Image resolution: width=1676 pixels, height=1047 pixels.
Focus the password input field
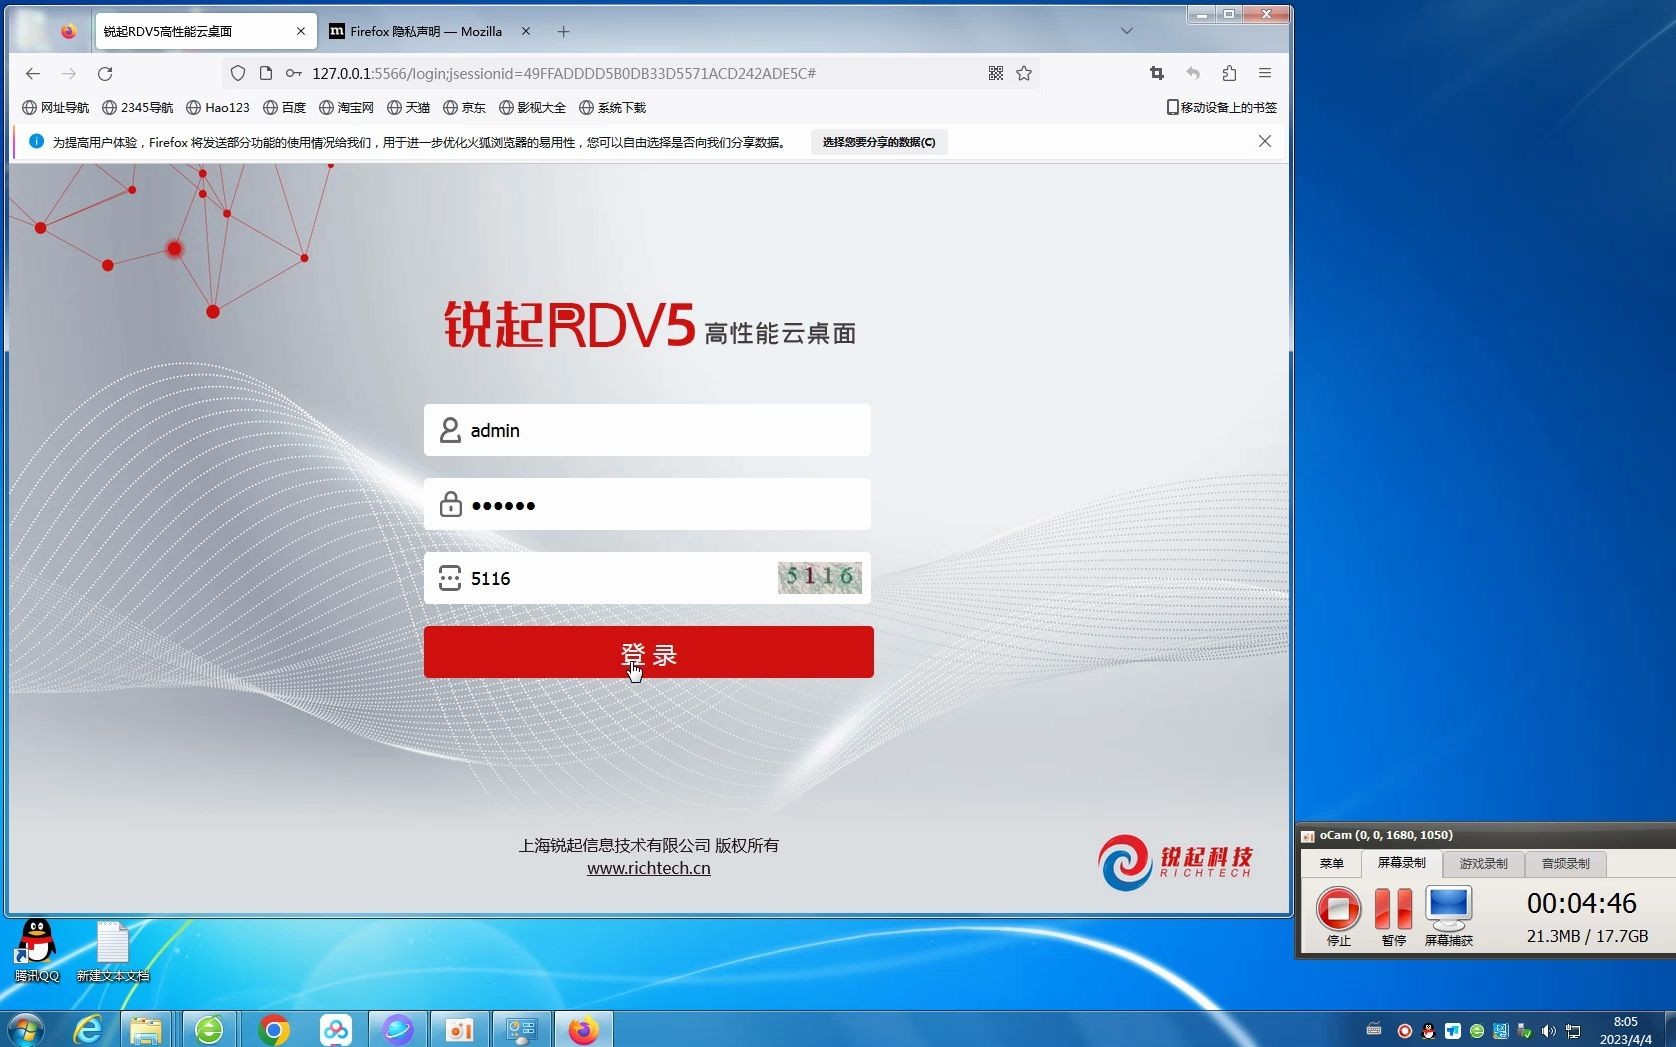pyautogui.click(x=647, y=504)
